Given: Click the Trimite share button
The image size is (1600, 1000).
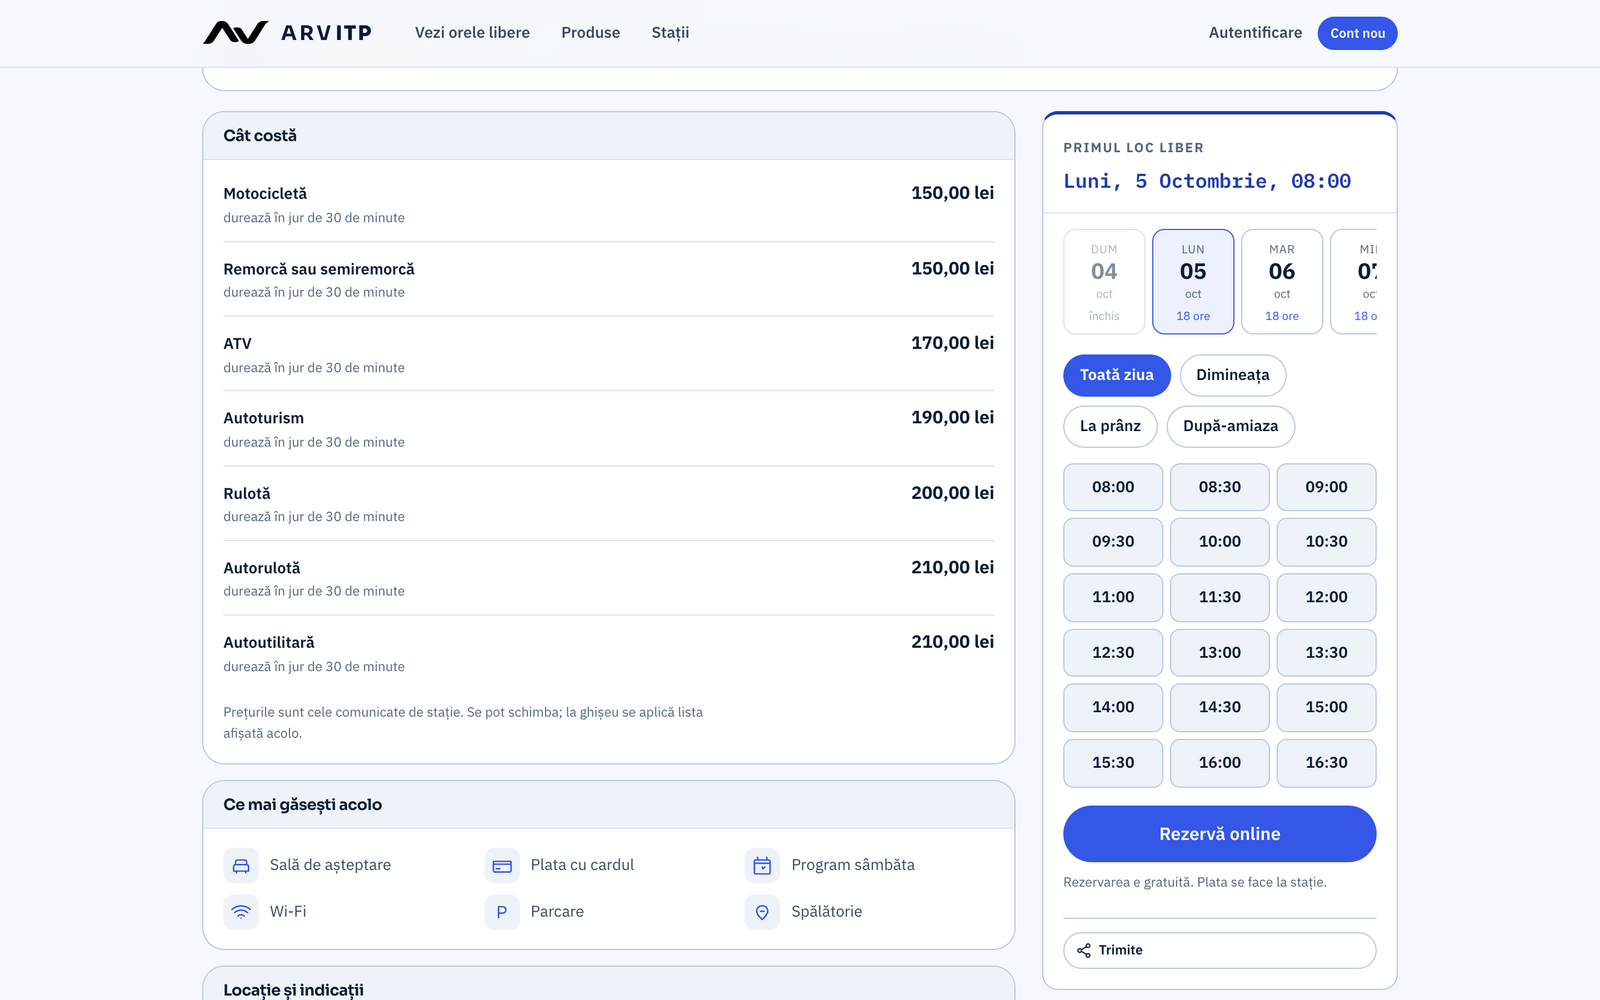Looking at the screenshot, I should pos(1219,950).
